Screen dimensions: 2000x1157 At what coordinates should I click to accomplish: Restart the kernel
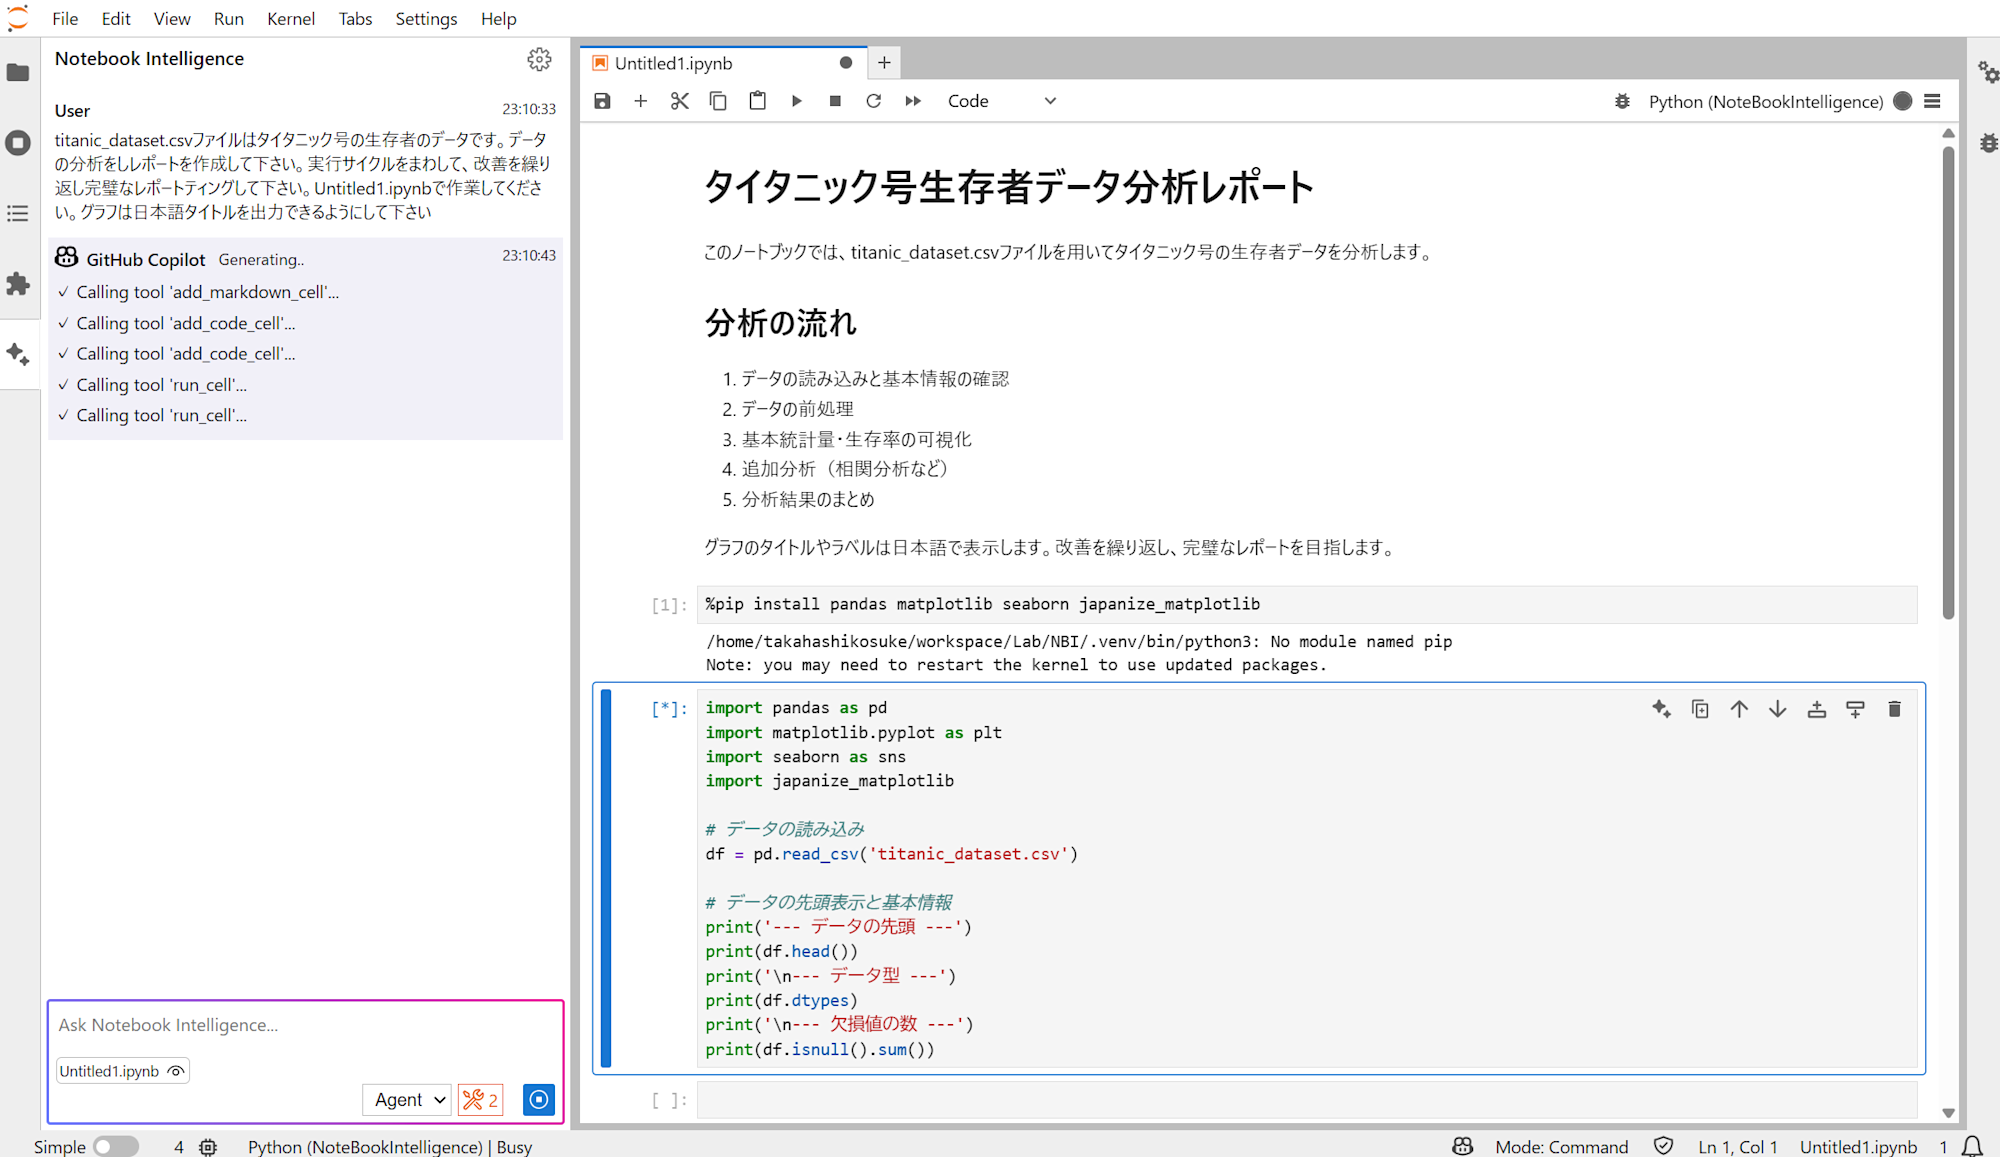(x=874, y=101)
